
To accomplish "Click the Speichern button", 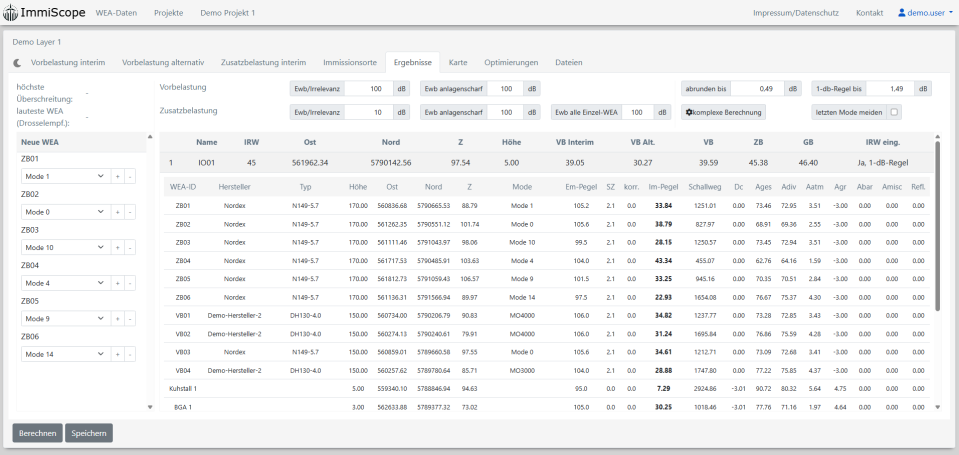I will coord(89,433).
